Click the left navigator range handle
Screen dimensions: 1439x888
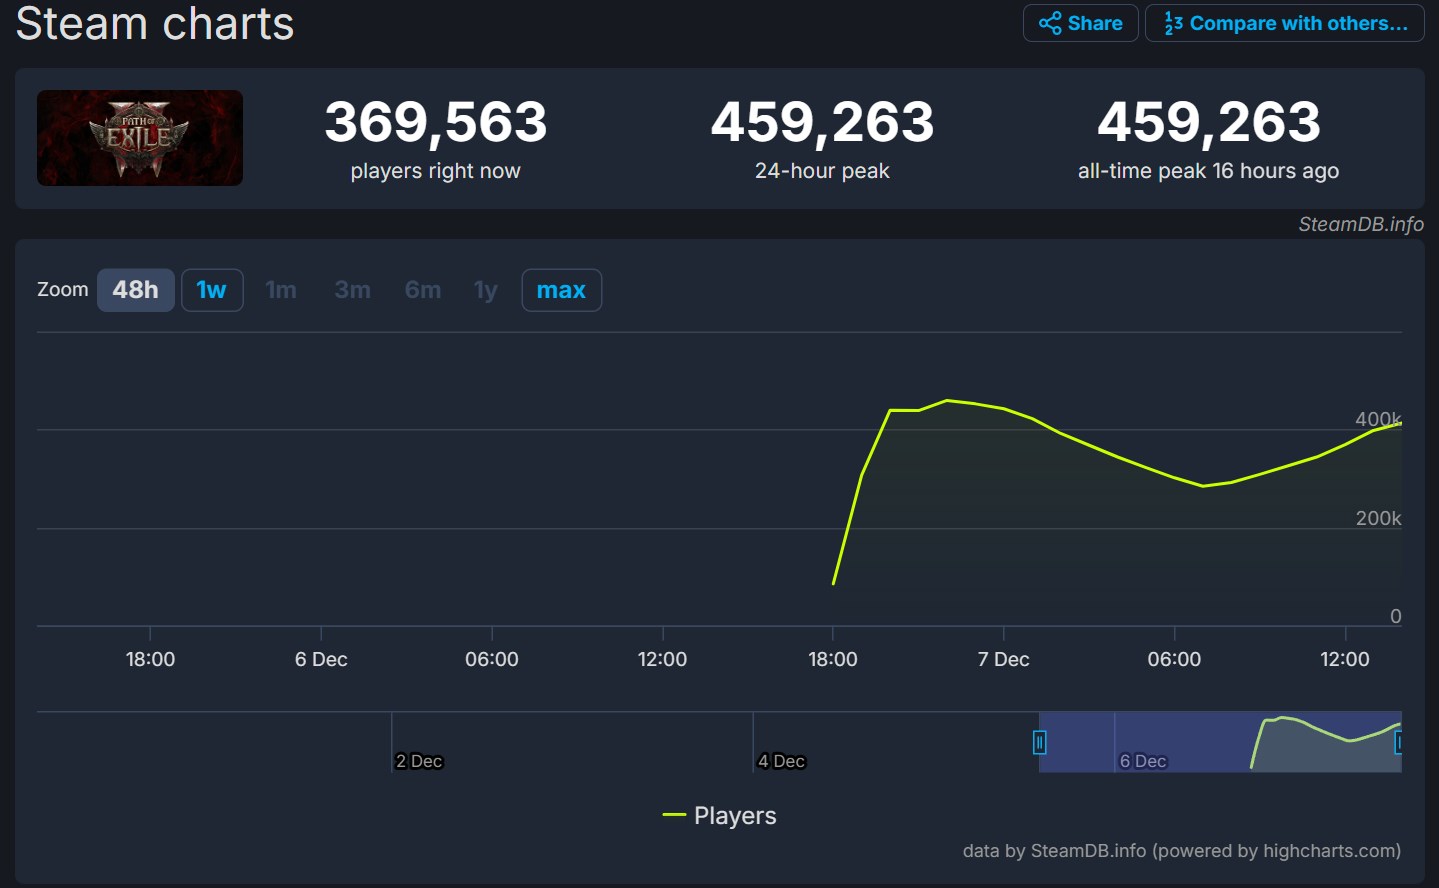coord(1039,742)
